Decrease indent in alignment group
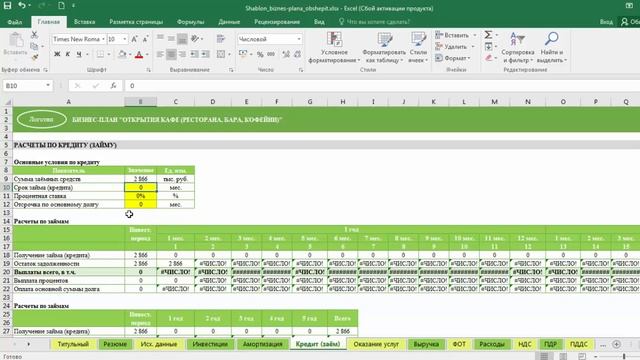Viewport: 640px width, 360px height. (x=194, y=54)
